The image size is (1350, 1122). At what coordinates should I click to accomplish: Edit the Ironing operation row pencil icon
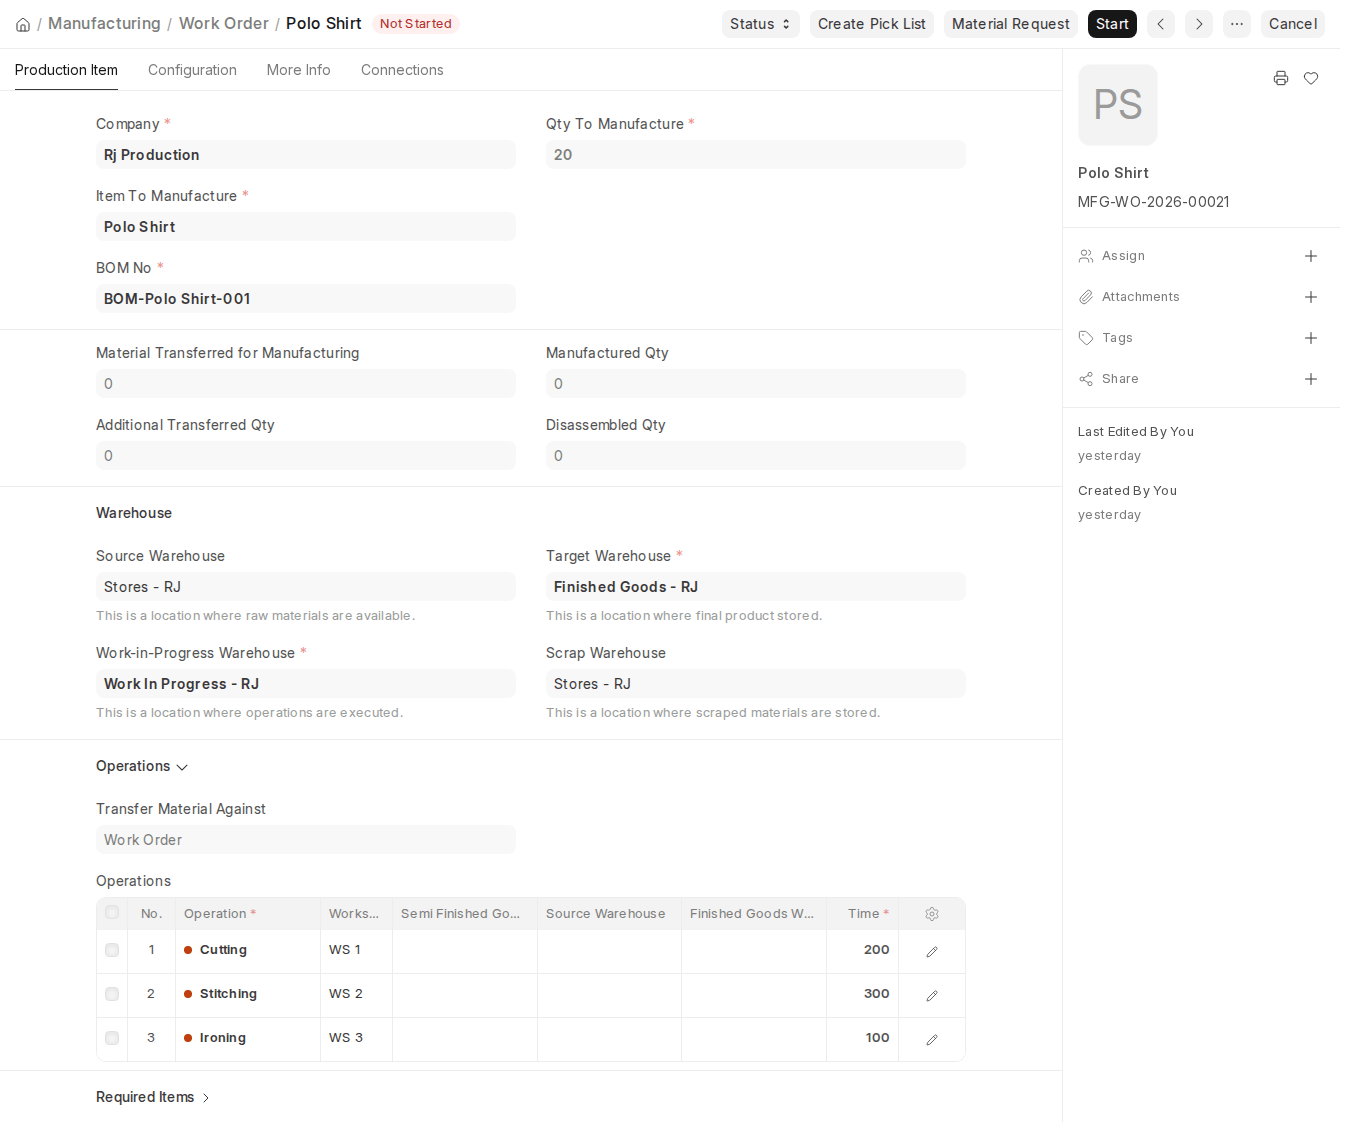coord(932,1039)
